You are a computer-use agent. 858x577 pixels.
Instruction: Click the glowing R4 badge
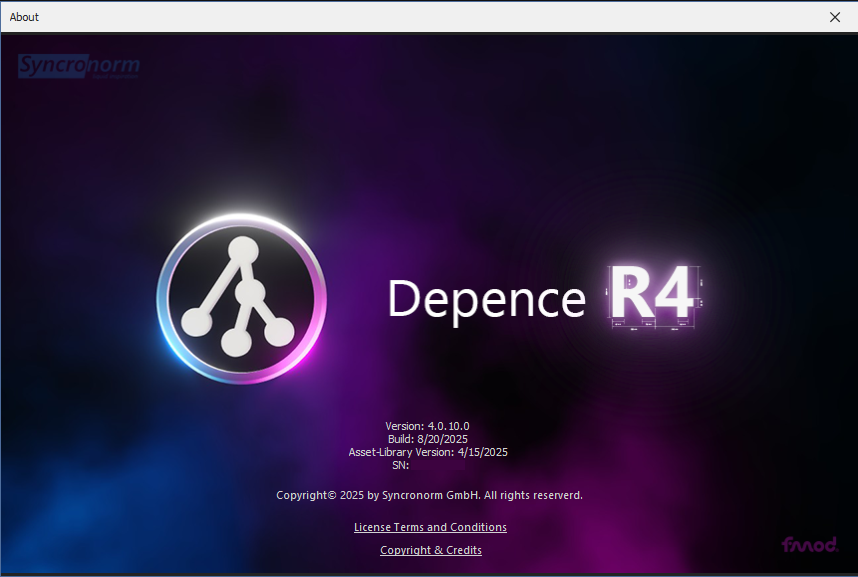650,297
